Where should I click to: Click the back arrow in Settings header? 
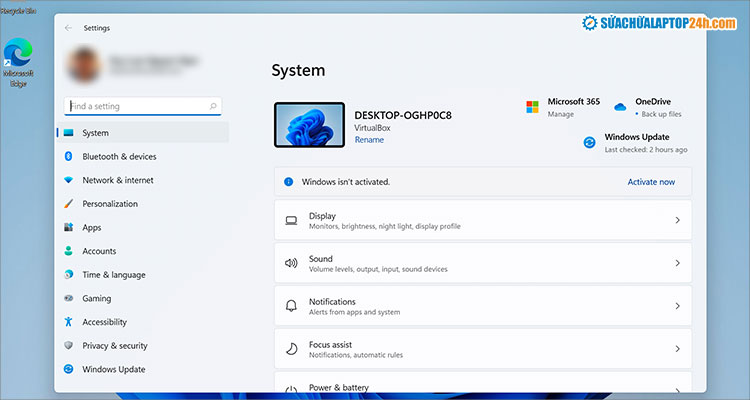(68, 28)
